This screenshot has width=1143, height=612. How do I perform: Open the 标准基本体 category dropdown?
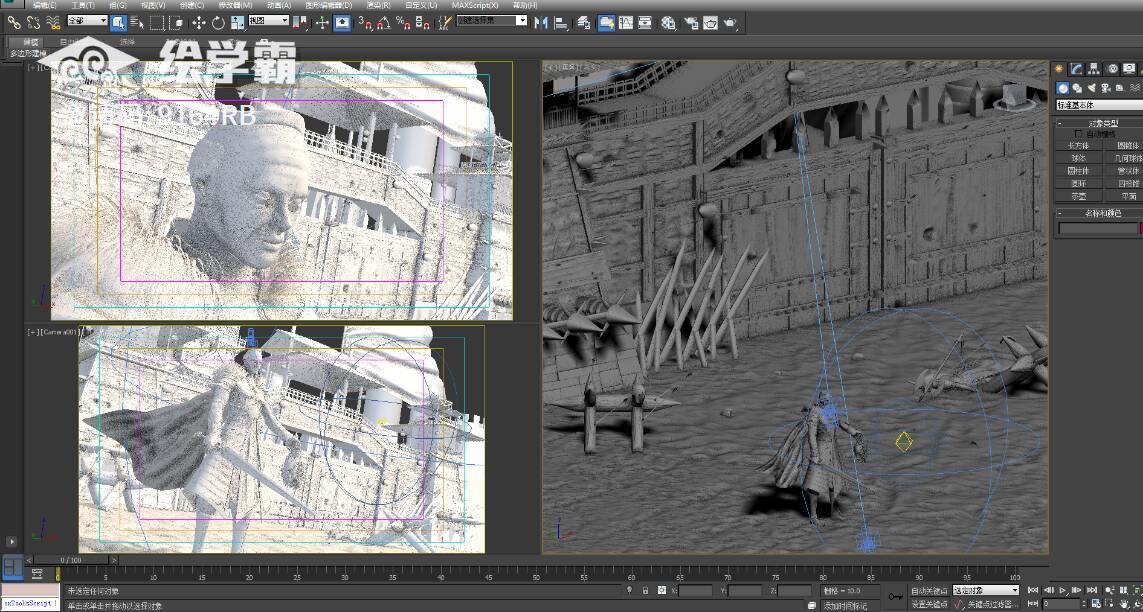[x=1099, y=105]
